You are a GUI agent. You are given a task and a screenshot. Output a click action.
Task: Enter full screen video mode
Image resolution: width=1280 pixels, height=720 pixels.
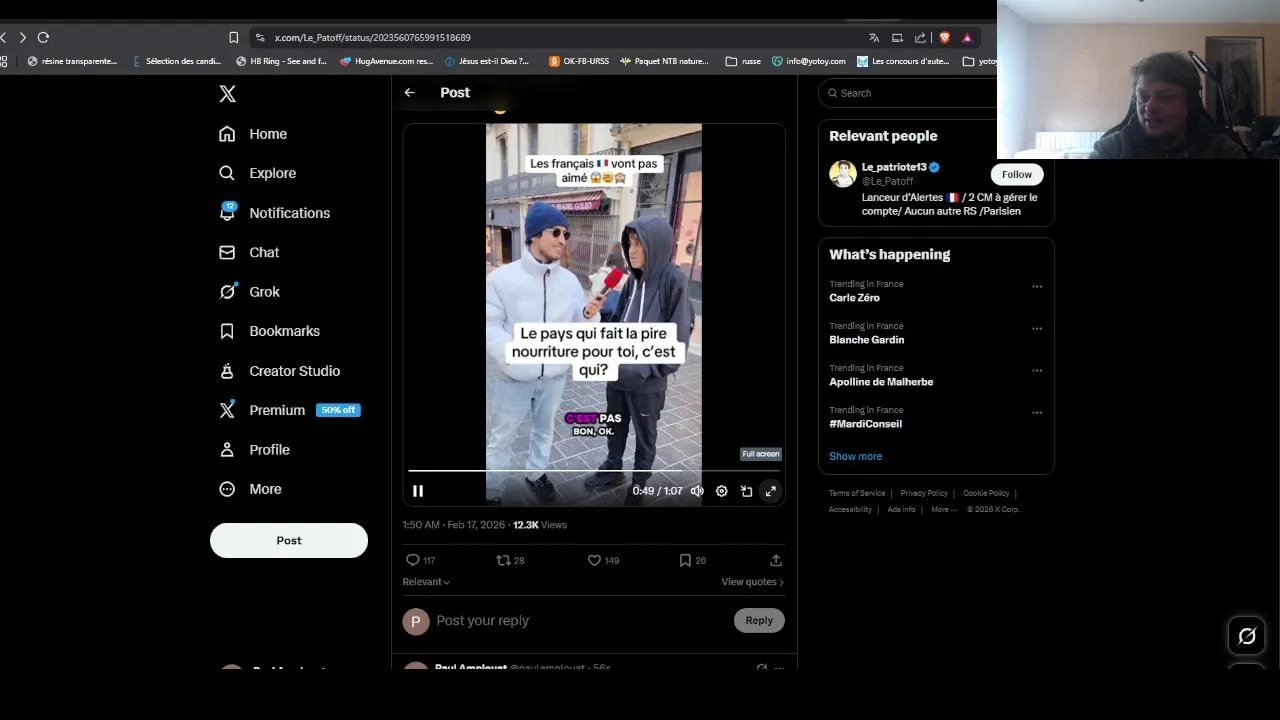pos(770,491)
